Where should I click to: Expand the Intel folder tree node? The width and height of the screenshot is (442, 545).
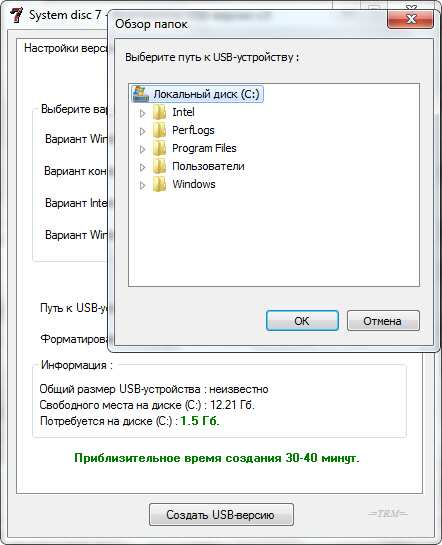click(142, 113)
